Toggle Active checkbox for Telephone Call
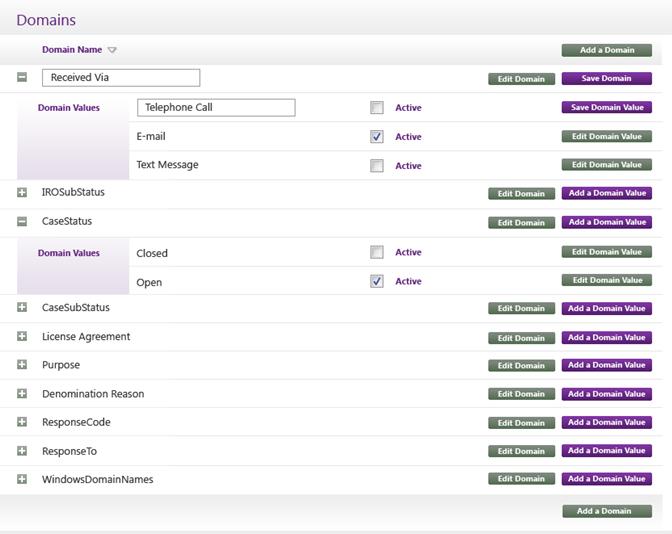 click(x=377, y=108)
